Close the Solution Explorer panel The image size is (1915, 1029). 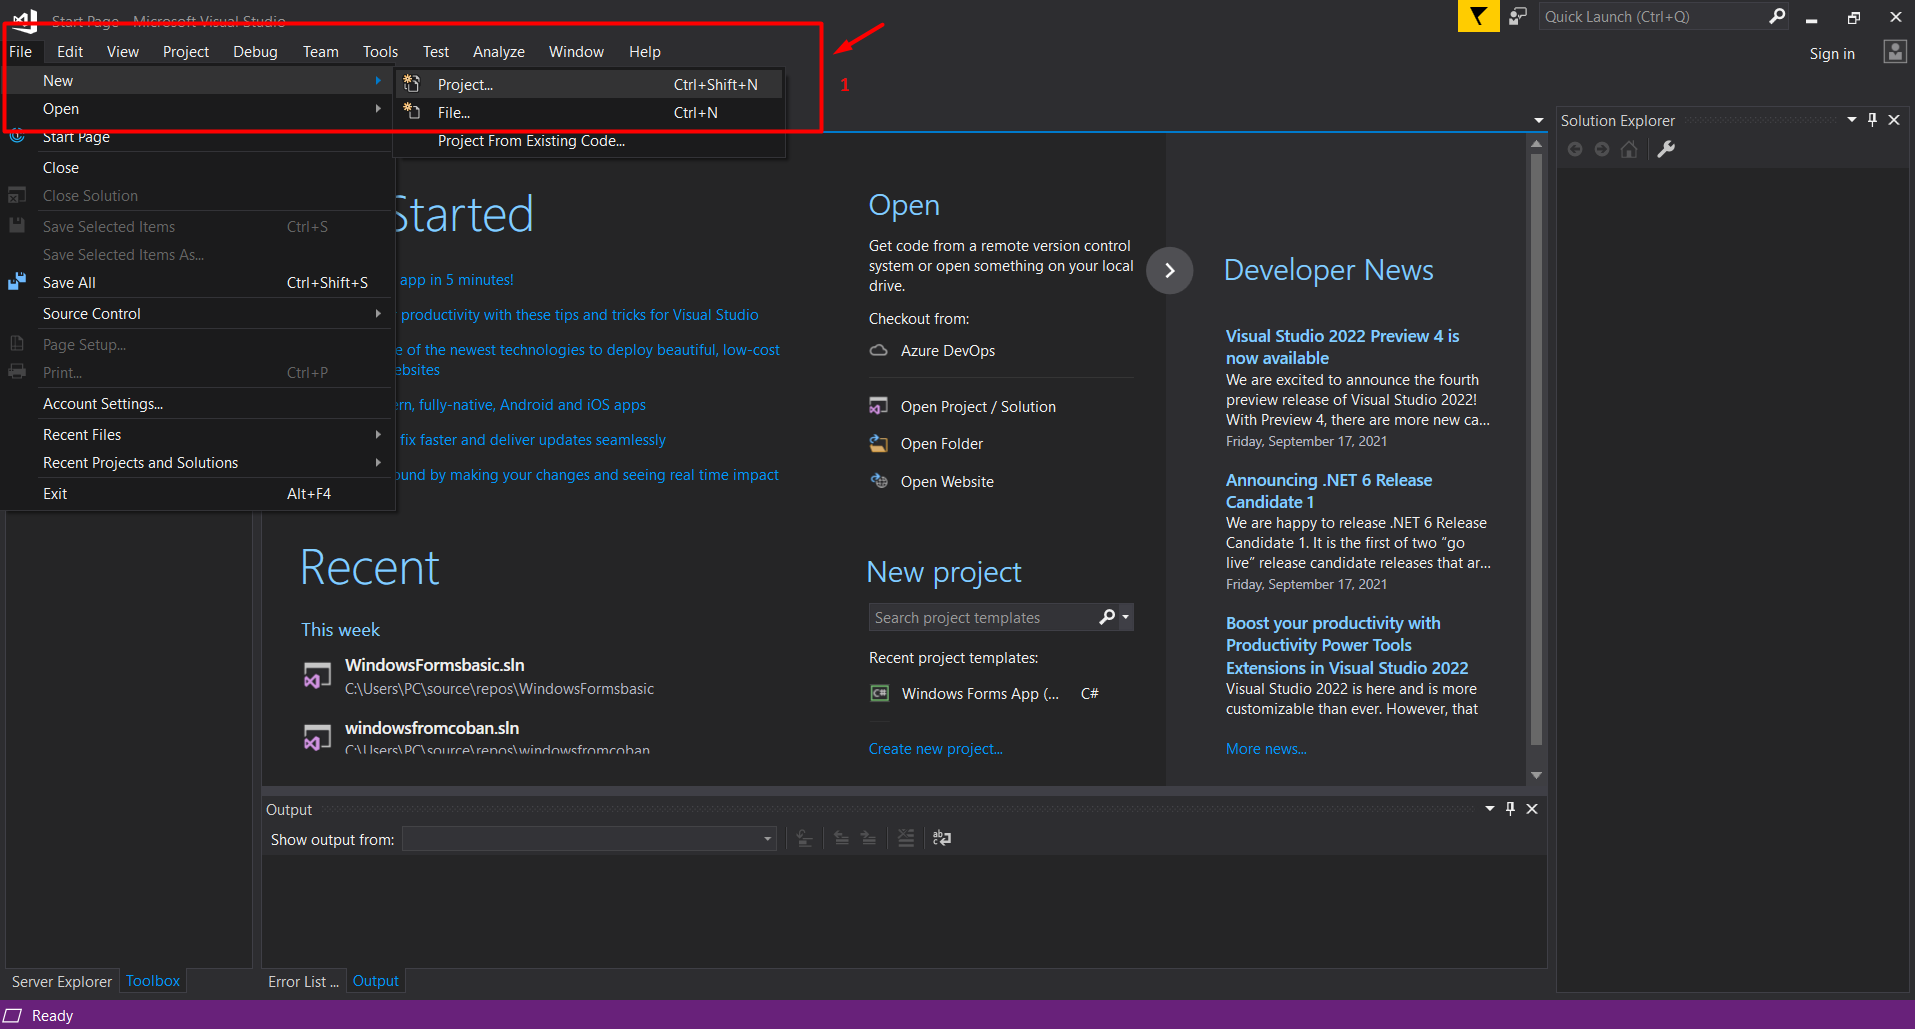click(1894, 120)
